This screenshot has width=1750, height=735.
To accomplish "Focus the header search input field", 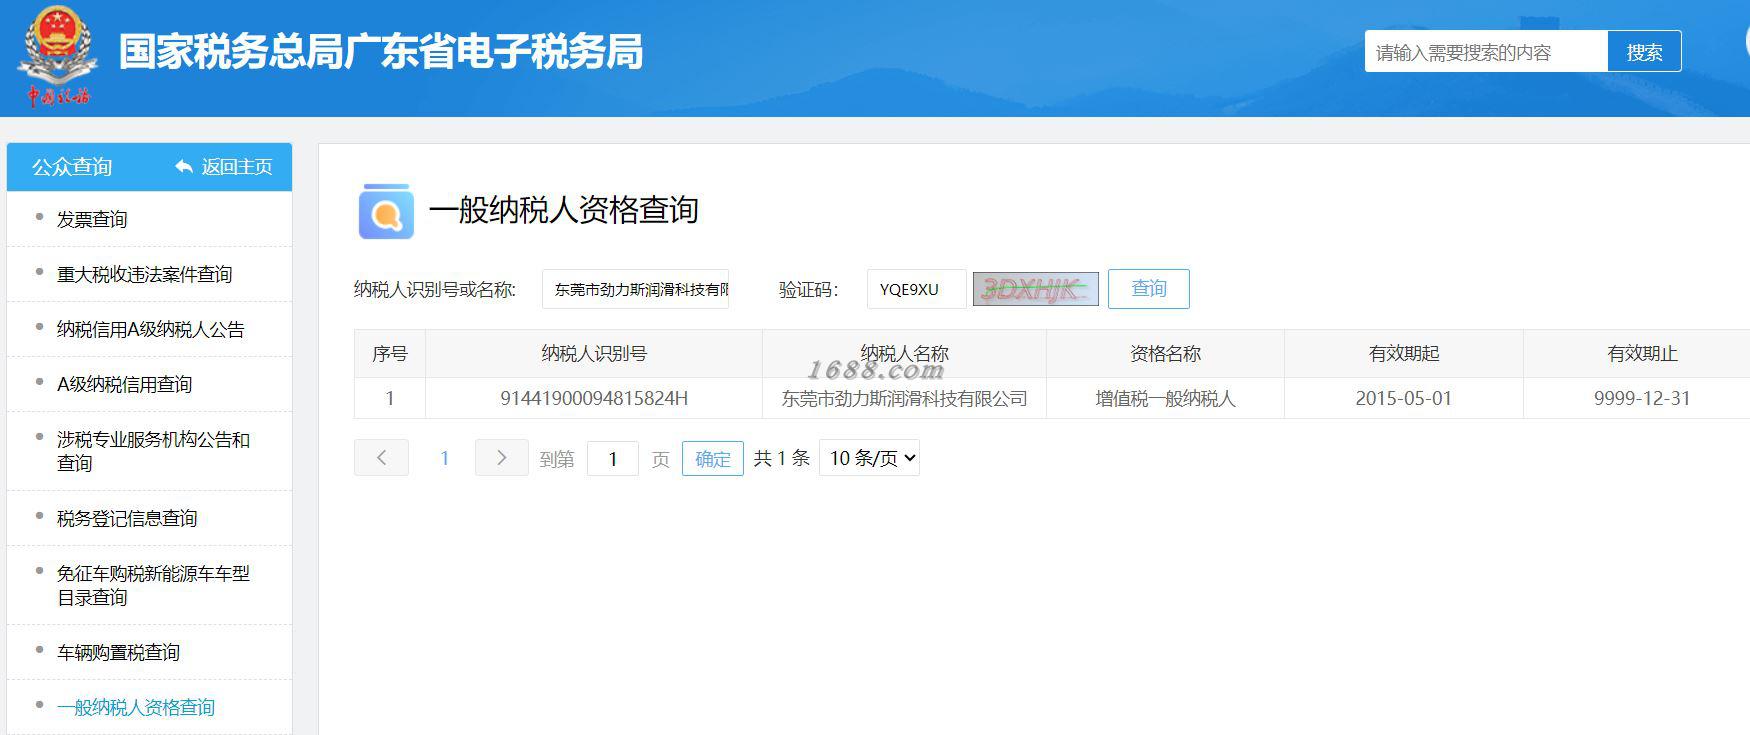I will point(1486,52).
